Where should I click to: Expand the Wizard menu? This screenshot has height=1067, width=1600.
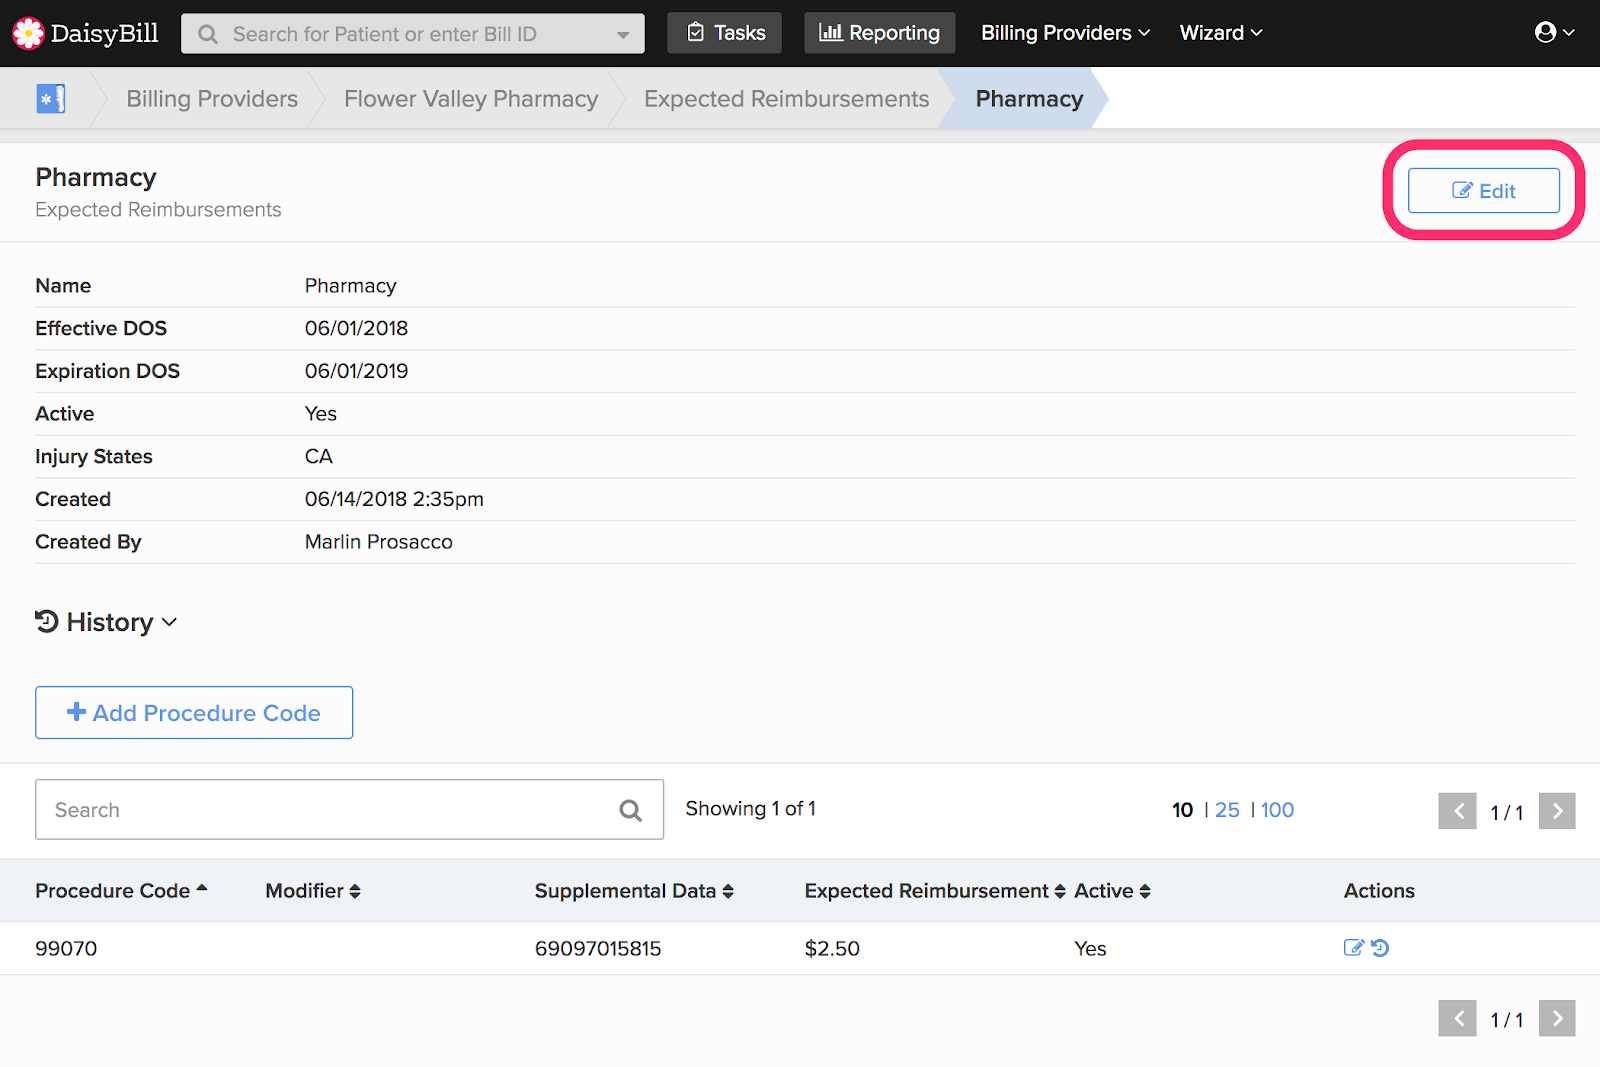[1221, 33]
